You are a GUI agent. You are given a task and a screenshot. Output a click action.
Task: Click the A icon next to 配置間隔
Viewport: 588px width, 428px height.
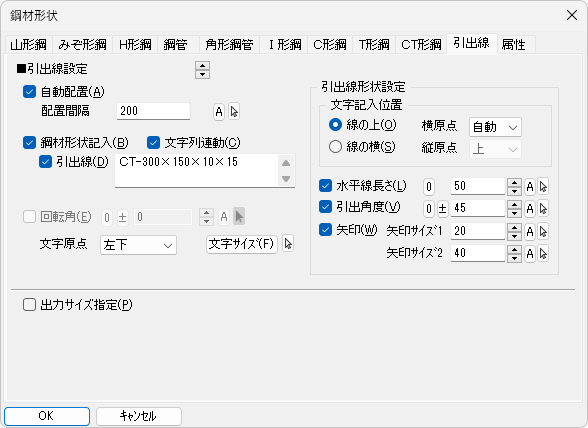tap(219, 111)
